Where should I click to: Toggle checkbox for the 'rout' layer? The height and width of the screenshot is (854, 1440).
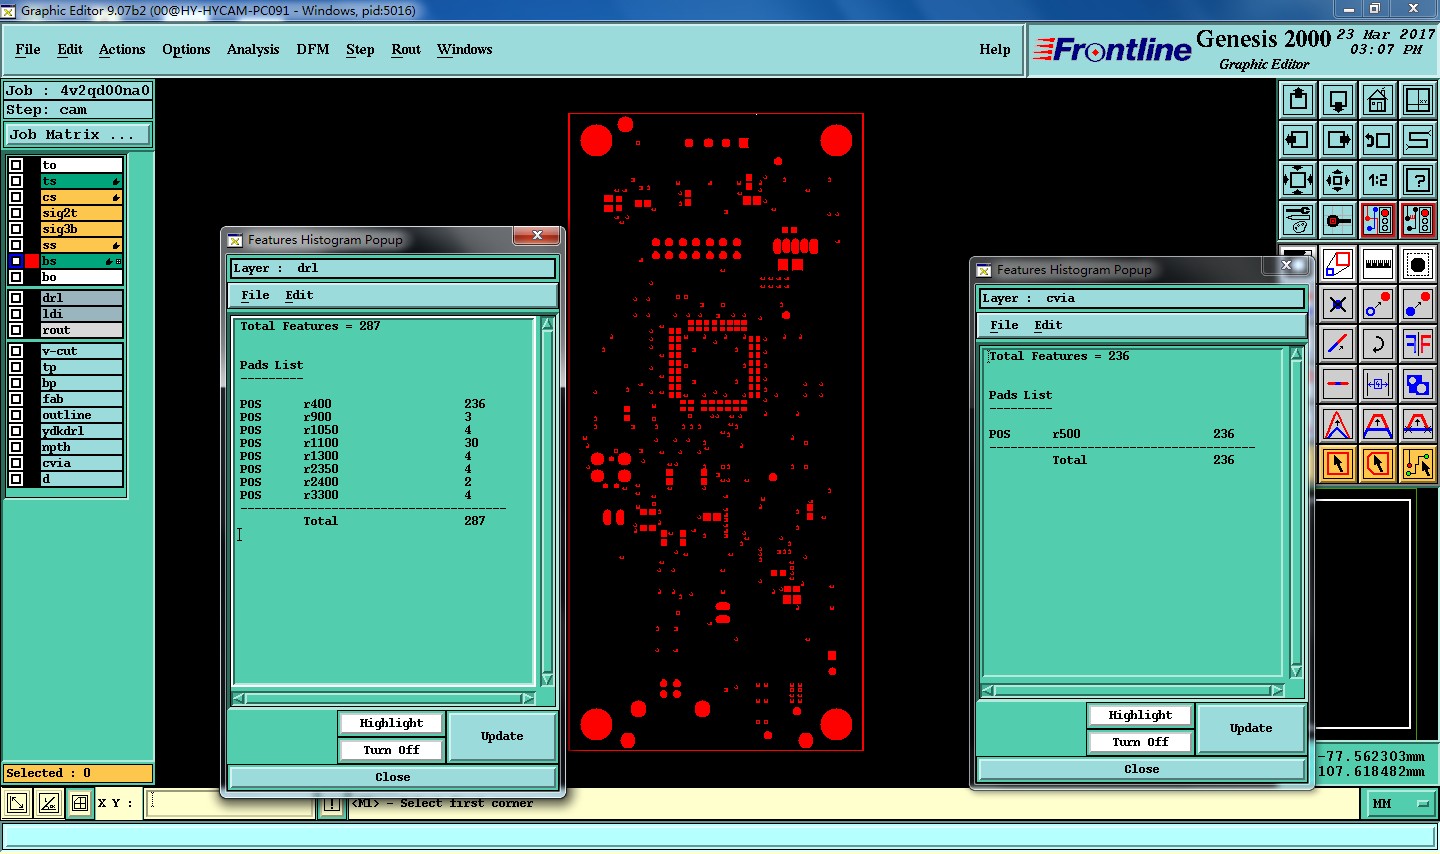coord(16,330)
